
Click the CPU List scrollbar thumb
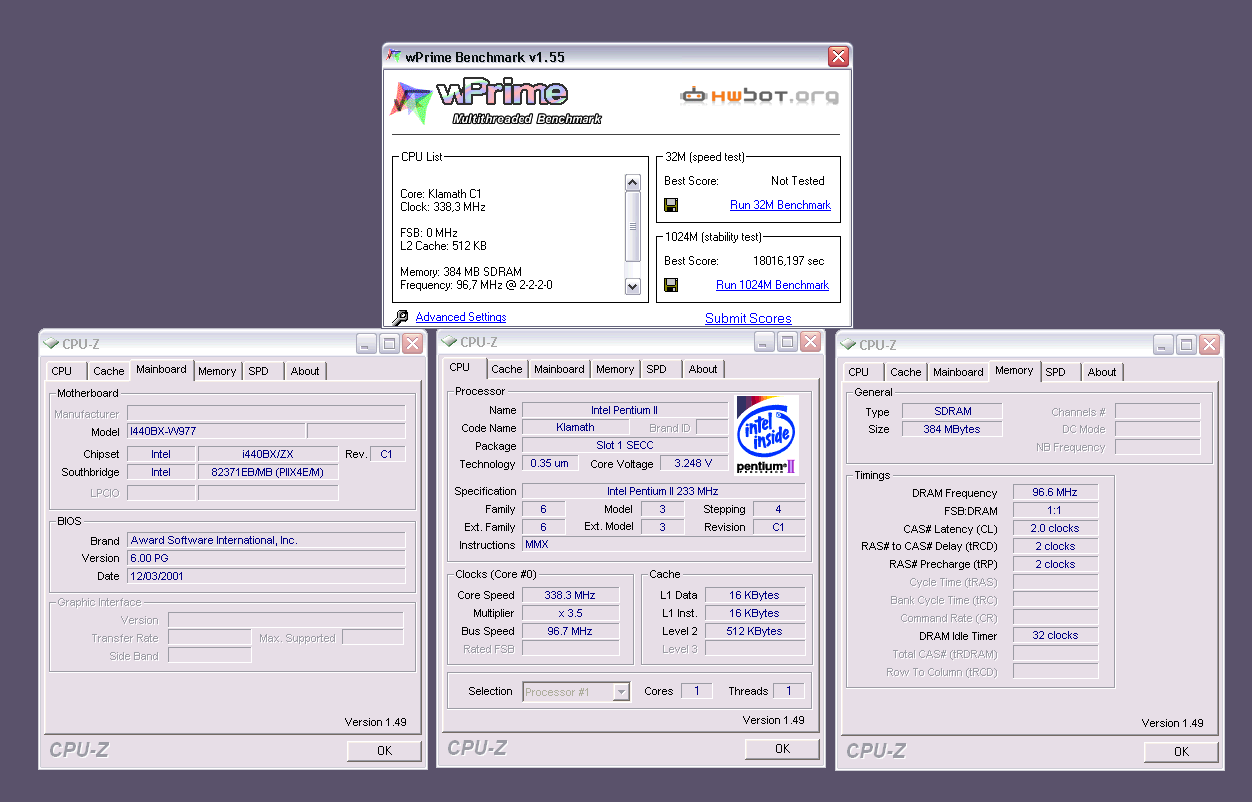pyautogui.click(x=632, y=227)
